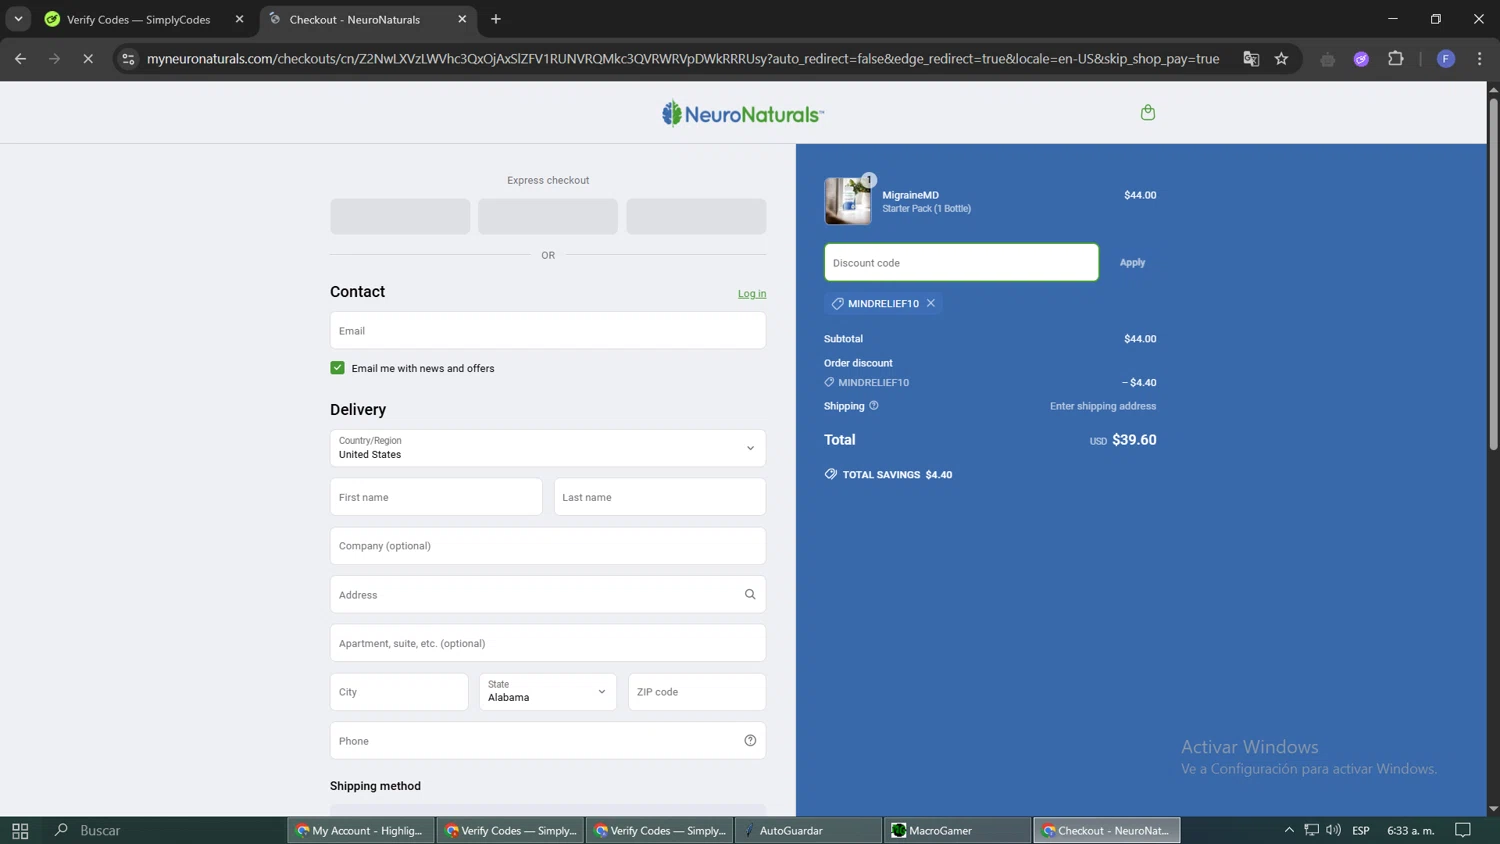This screenshot has height=844, width=1500.
Task: Close the Verify Codes — SimplyCodes tab
Action: pyautogui.click(x=239, y=19)
